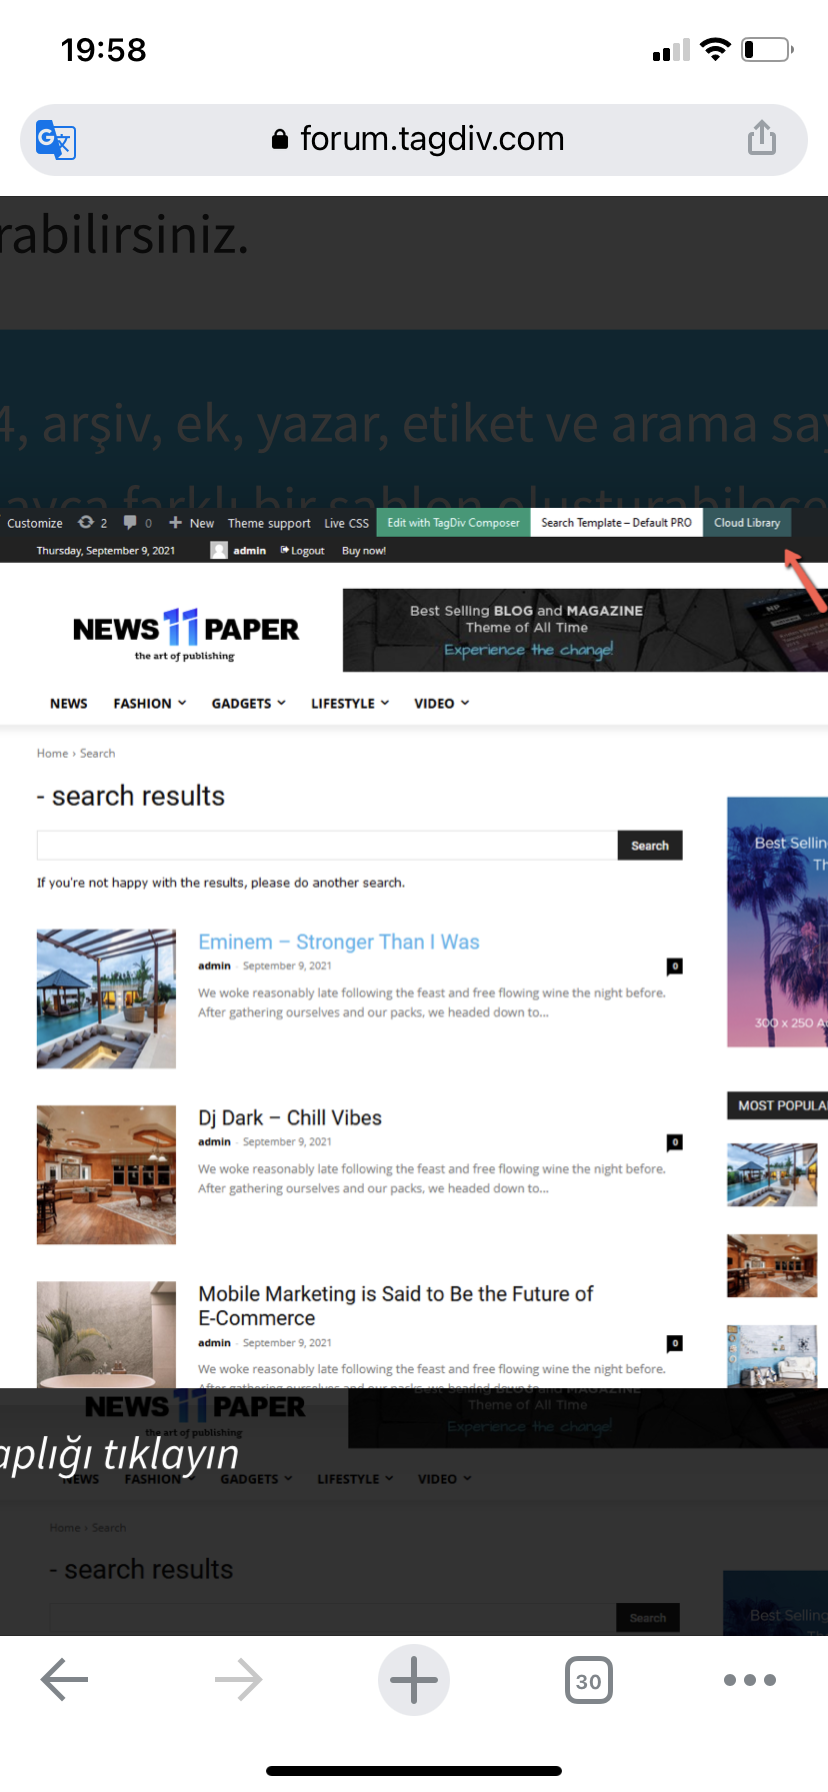Viewport: 828px width, 1792px height.
Task: Select Search Template – Default PRO
Action: tap(616, 523)
